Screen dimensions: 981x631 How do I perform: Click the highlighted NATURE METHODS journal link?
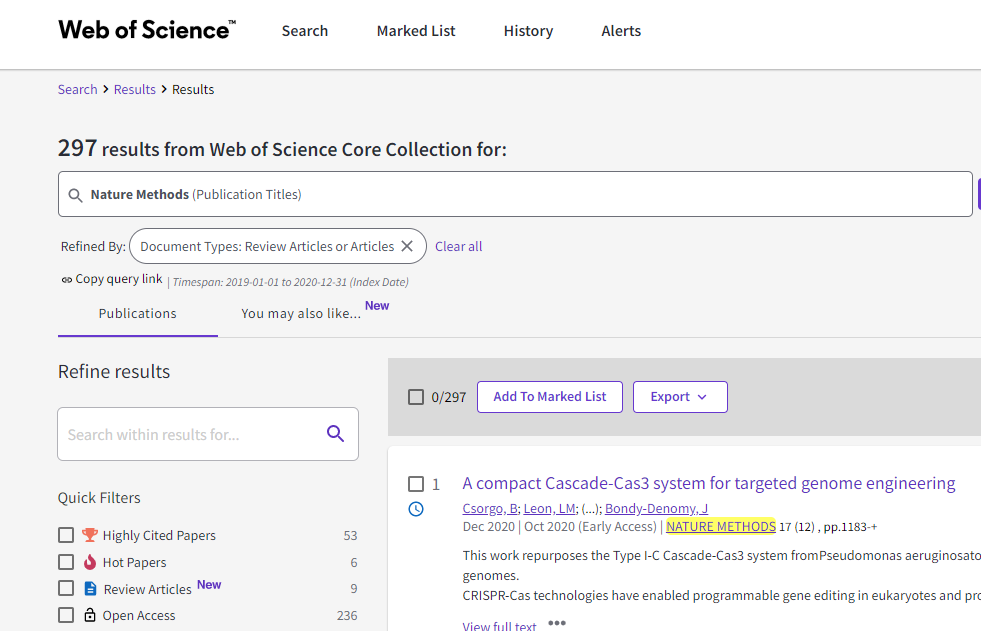click(721, 527)
